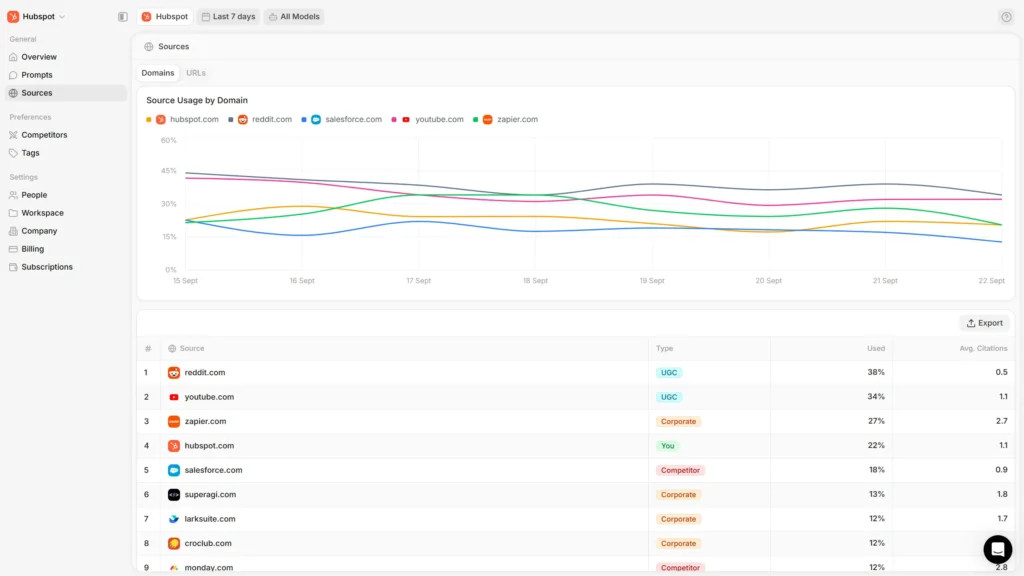Image resolution: width=1024 pixels, height=576 pixels.
Task: Open People settings
Action: [x=65, y=195]
